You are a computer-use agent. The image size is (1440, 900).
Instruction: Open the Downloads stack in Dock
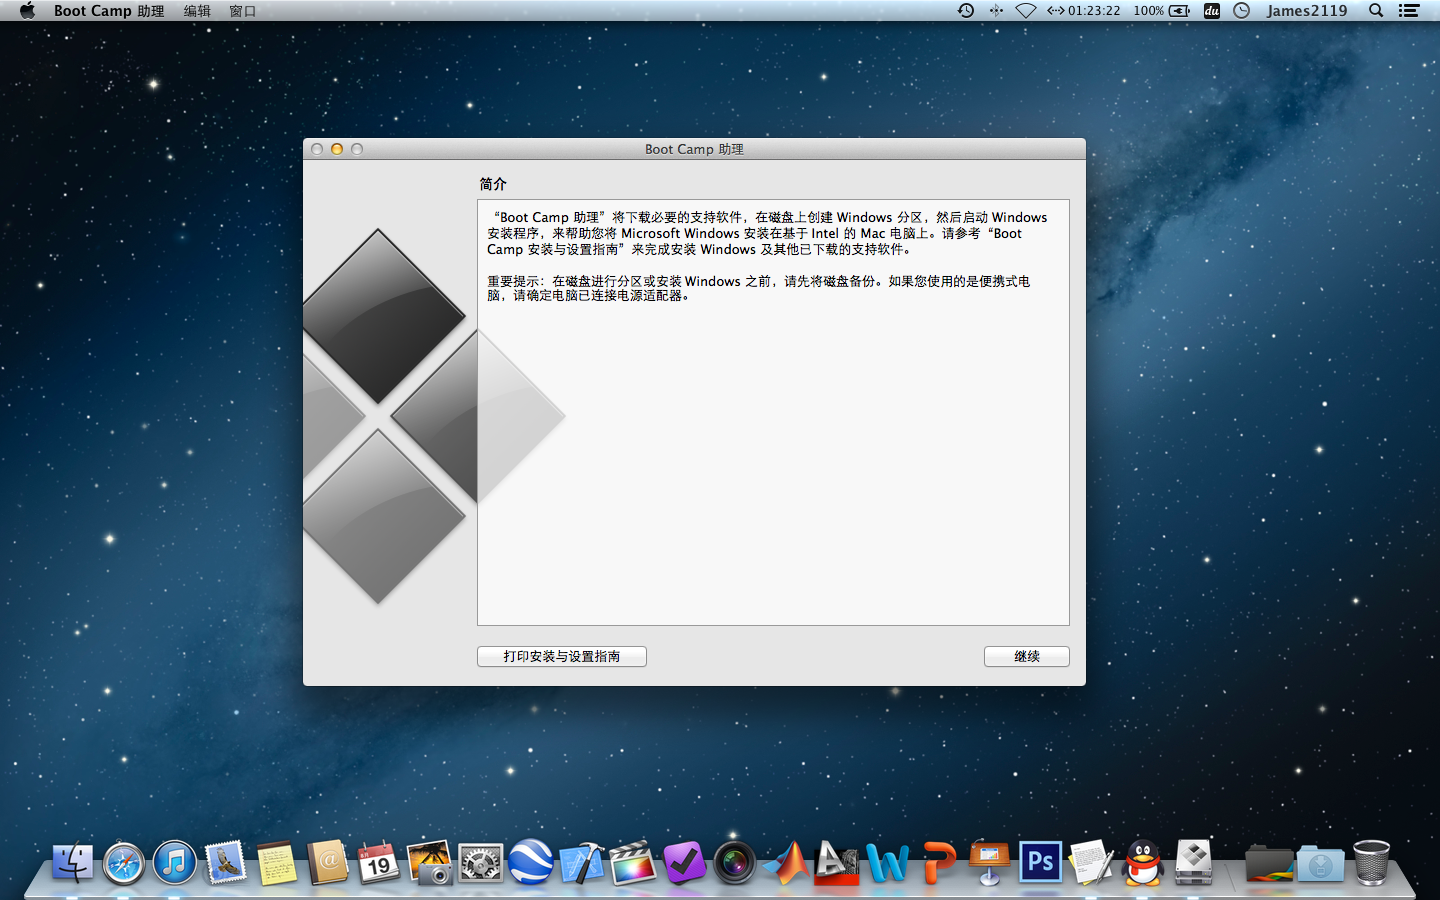(1320, 863)
